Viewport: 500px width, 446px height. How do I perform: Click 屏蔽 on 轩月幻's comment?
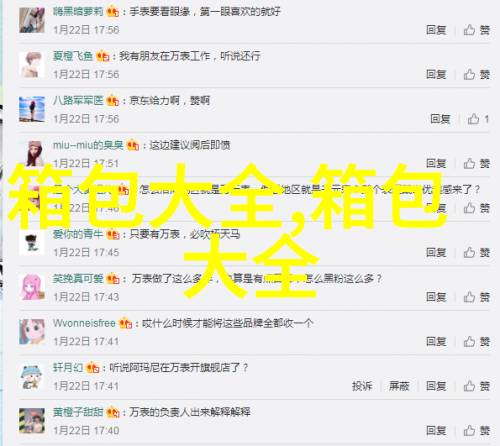tap(399, 386)
